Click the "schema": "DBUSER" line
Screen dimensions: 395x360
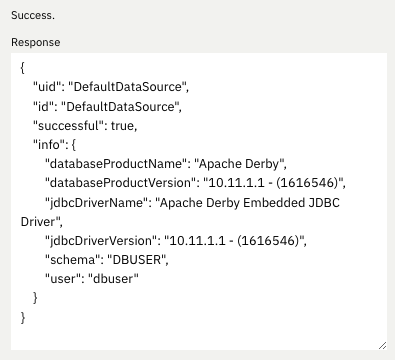(x=107, y=260)
